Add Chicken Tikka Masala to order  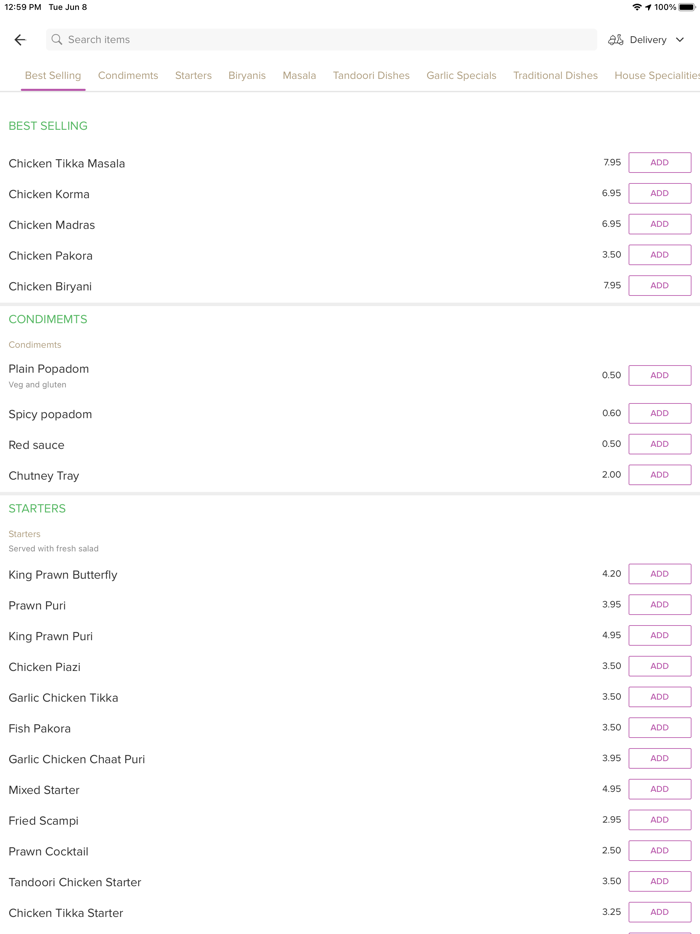click(x=659, y=163)
